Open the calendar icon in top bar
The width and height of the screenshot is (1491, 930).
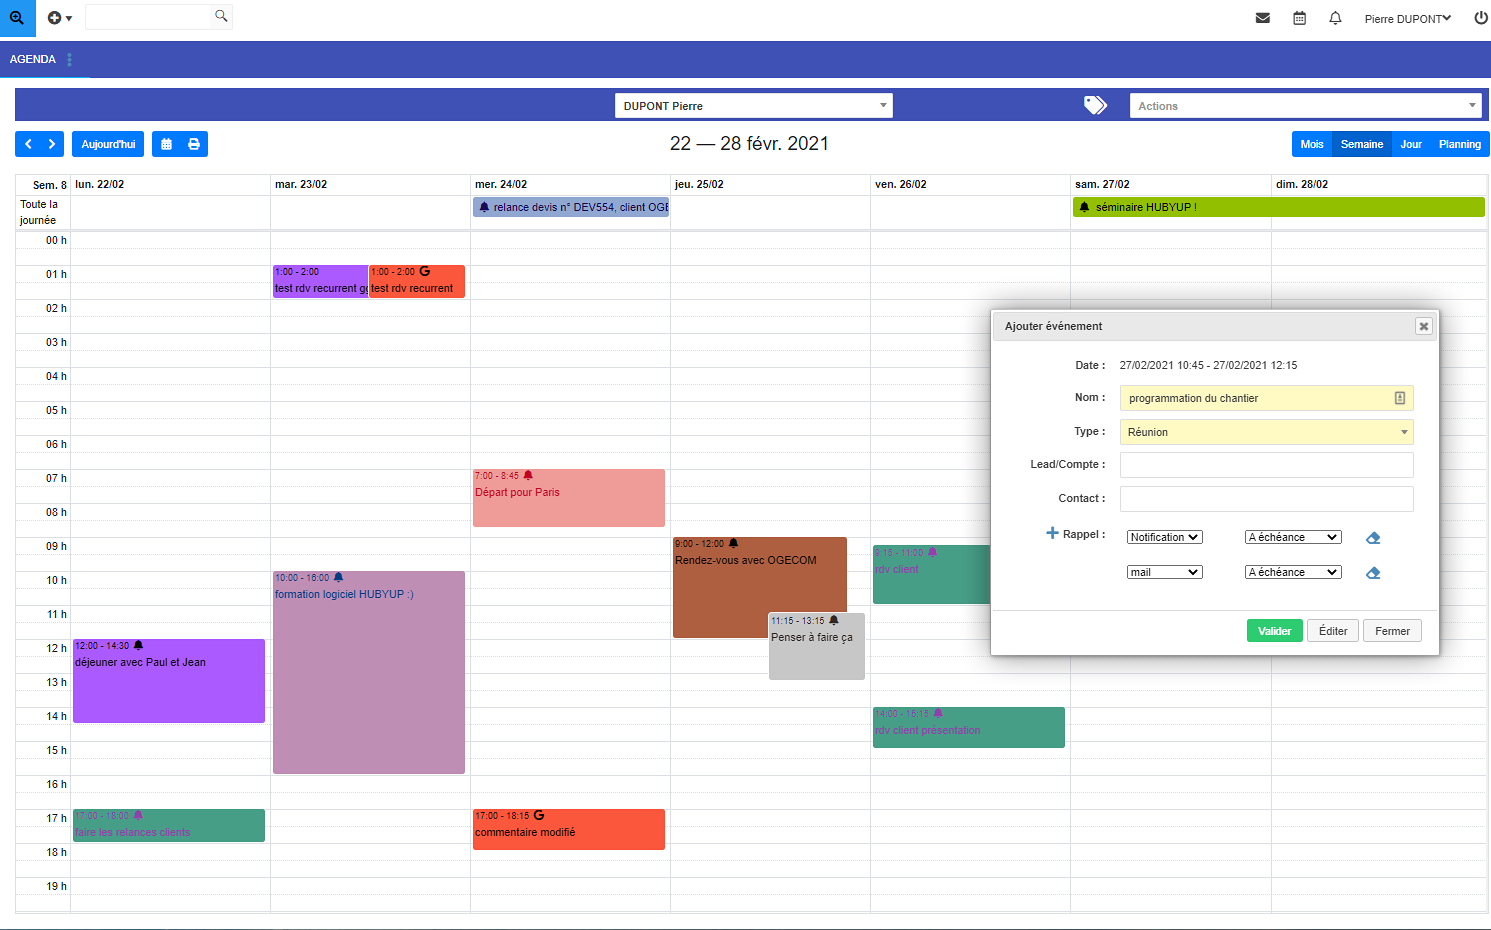pyautogui.click(x=1299, y=18)
